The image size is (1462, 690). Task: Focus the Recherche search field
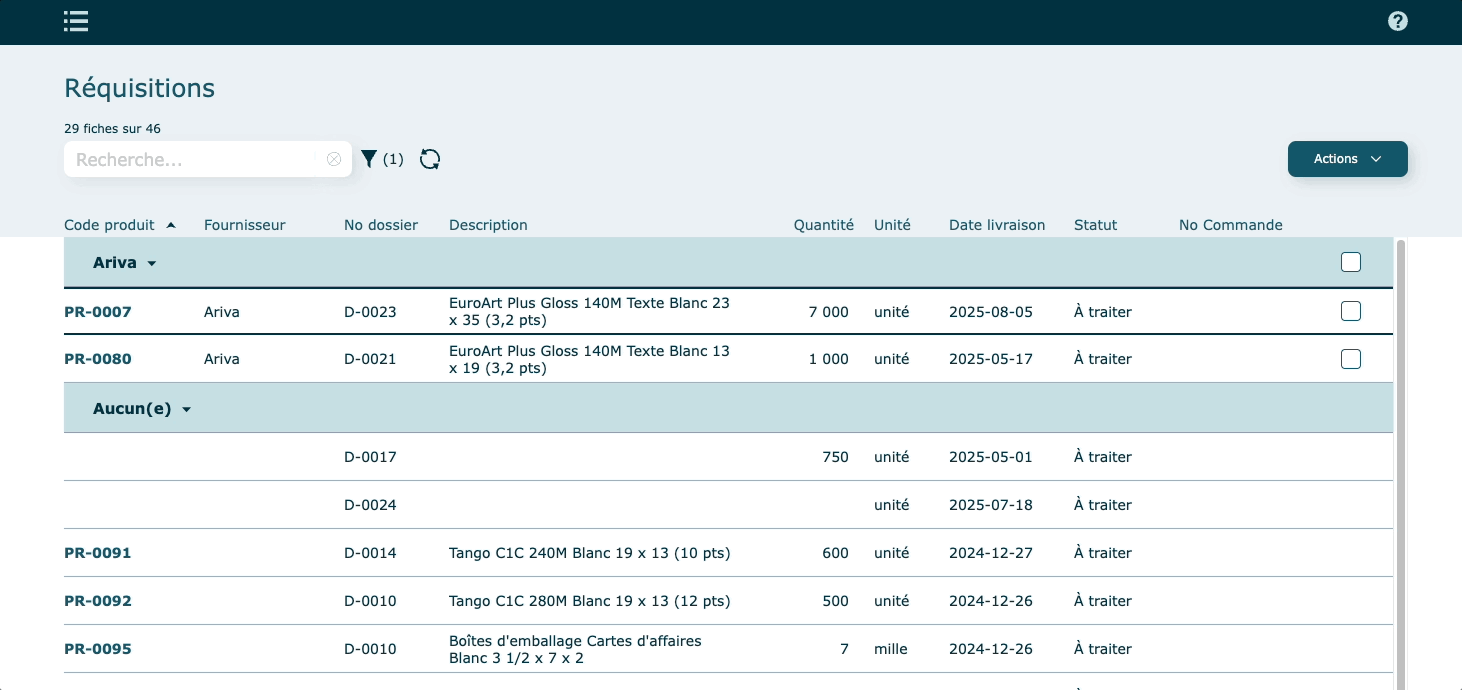195,159
